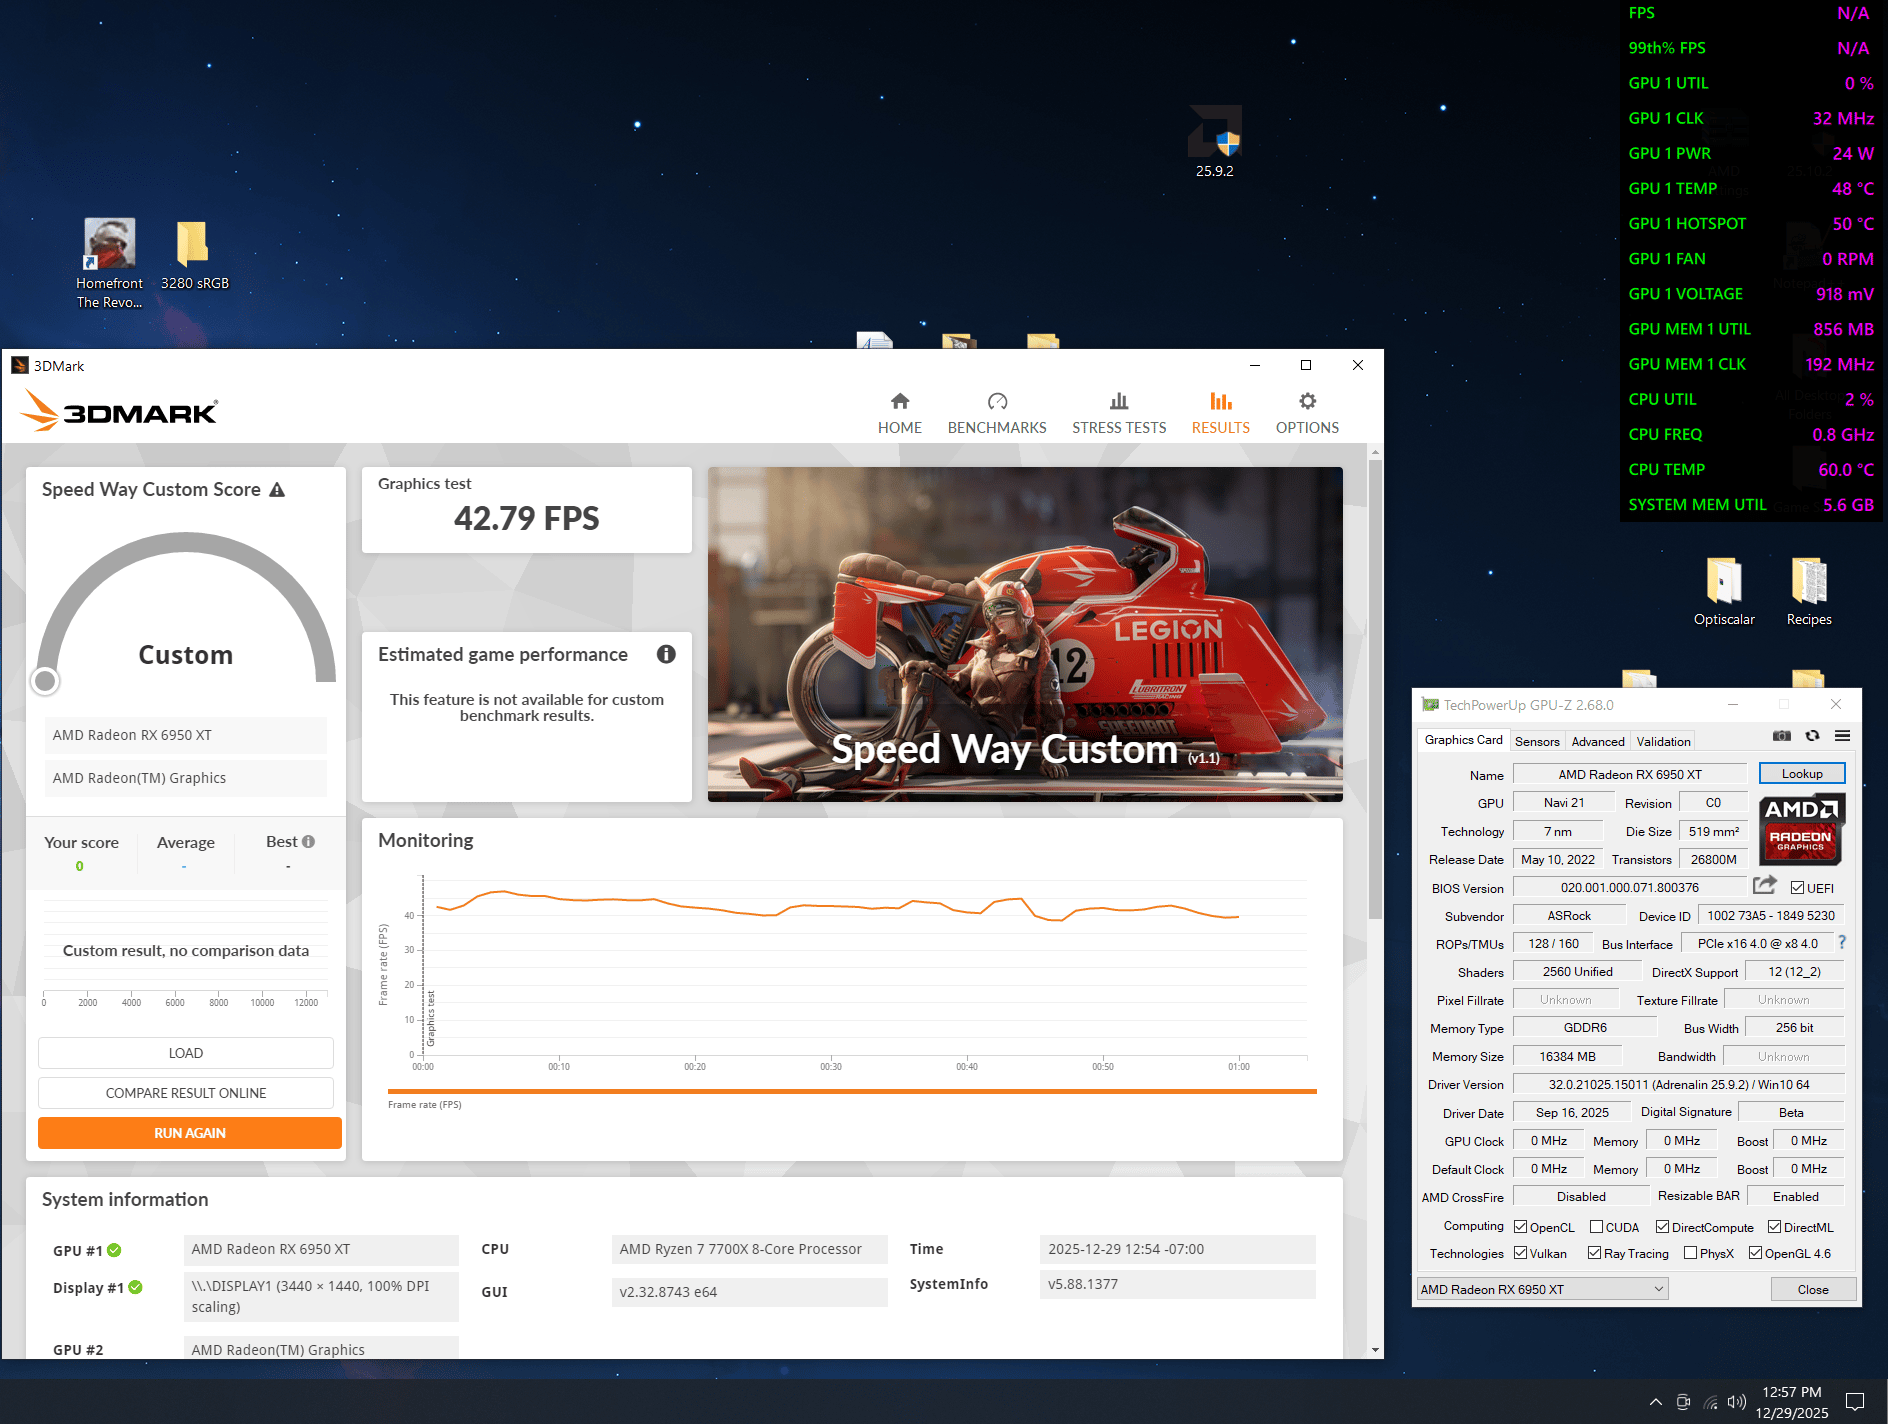
Task: Switch to the Advanced tab in GPU-Z
Action: [x=1598, y=741]
